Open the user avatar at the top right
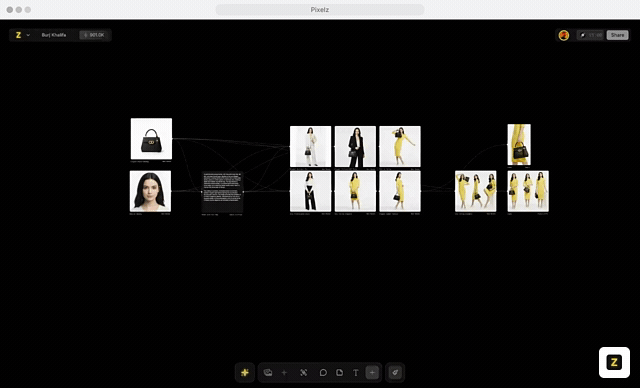This screenshot has height=388, width=640. point(564,35)
